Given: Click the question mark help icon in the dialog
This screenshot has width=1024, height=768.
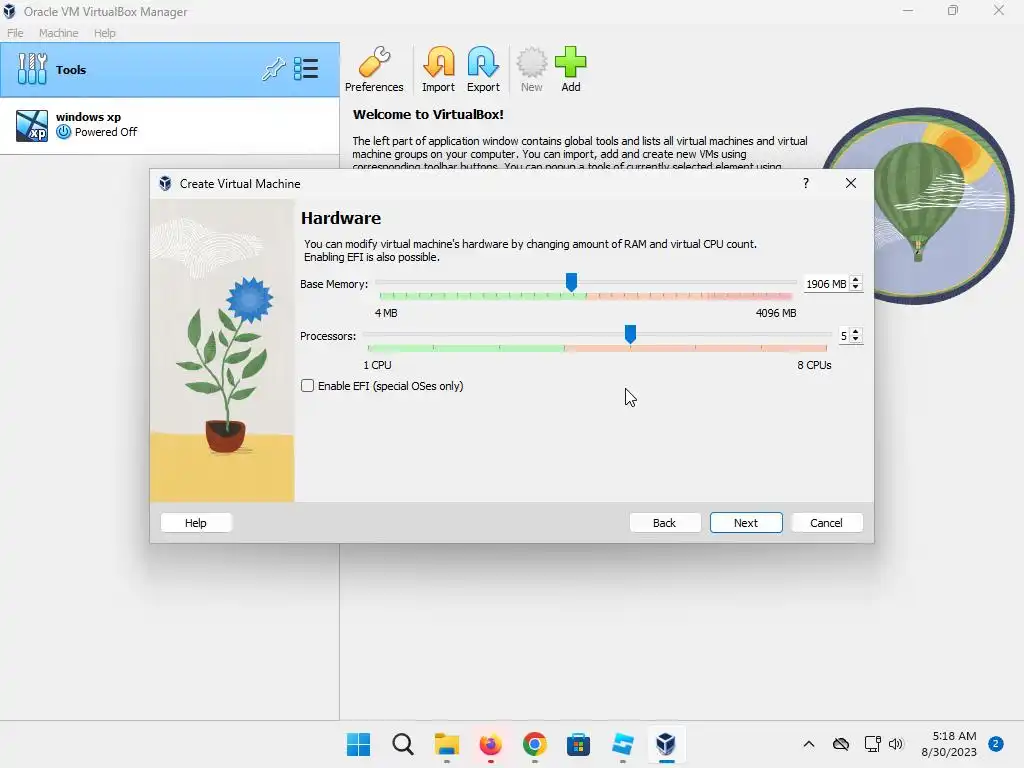Looking at the screenshot, I should tap(806, 184).
